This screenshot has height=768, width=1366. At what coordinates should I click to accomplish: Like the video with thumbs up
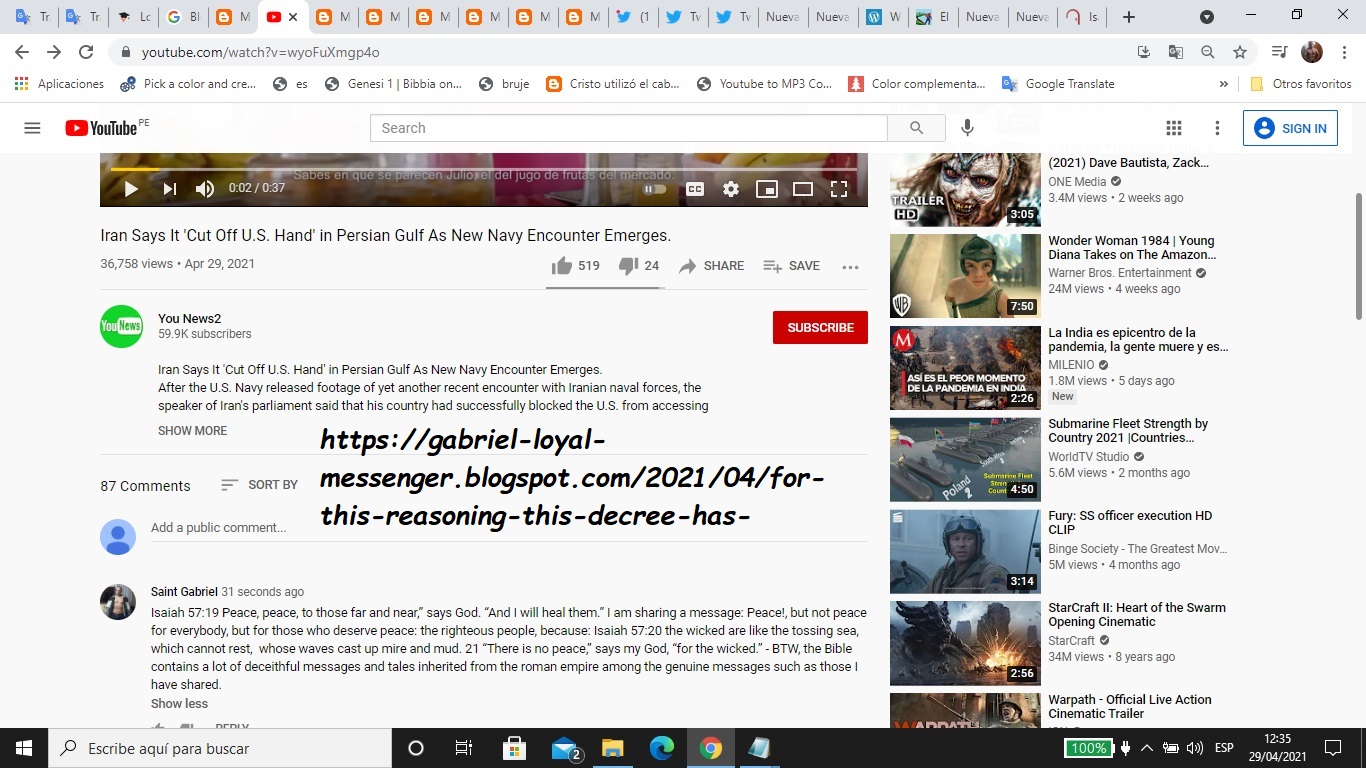pos(562,266)
